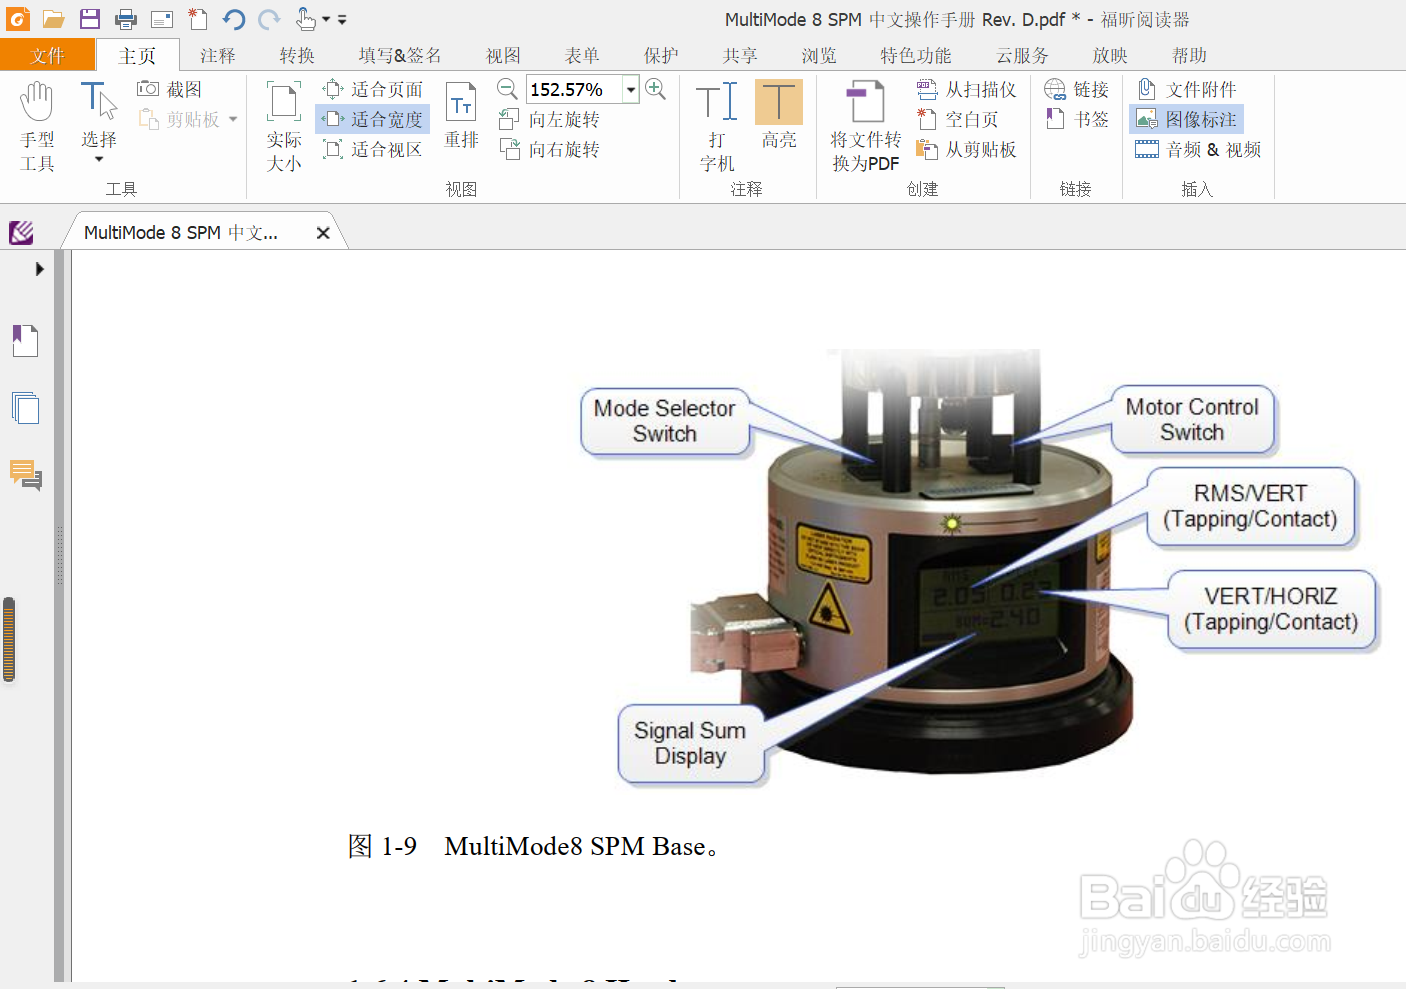
Task: Insert a 文件附件 attachment
Action: click(1187, 90)
